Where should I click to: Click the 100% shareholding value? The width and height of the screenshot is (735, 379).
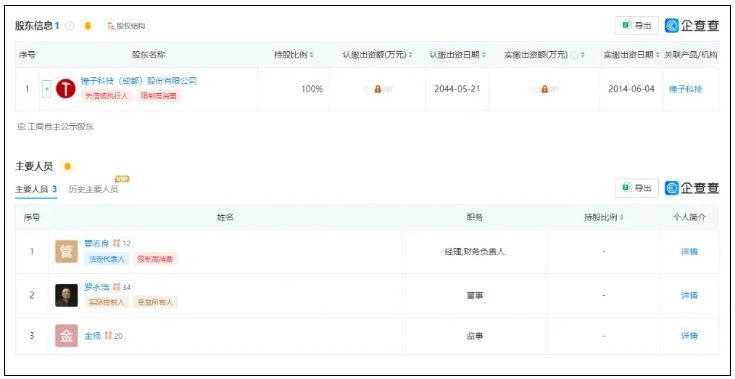[x=312, y=89]
